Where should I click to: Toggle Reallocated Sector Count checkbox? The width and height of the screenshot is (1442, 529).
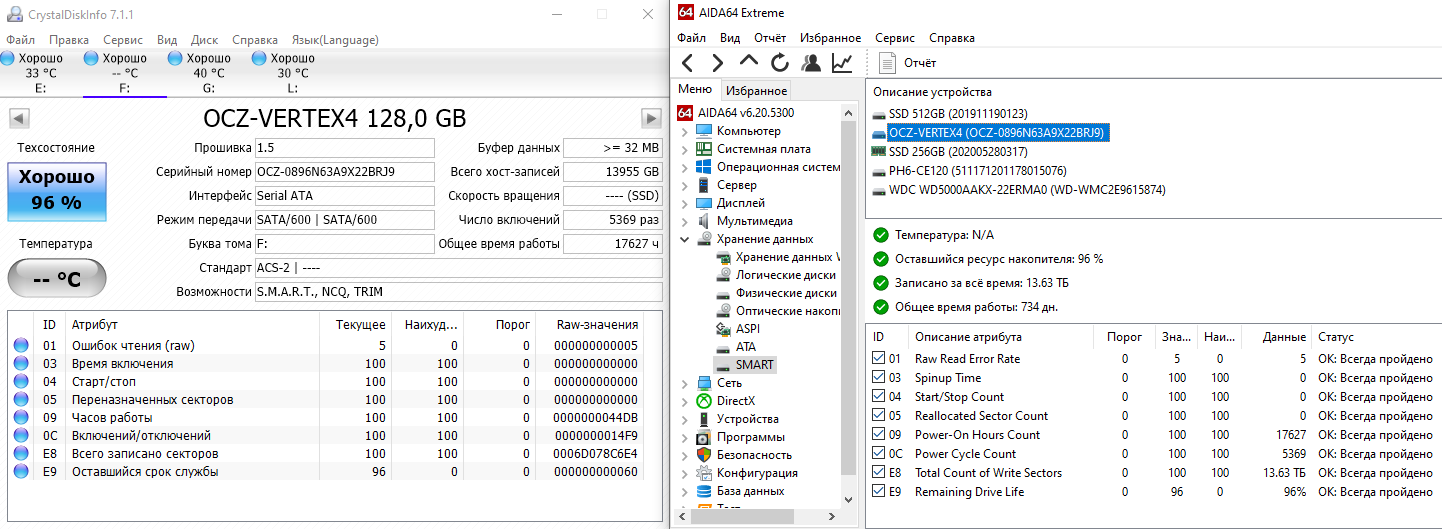(x=879, y=416)
